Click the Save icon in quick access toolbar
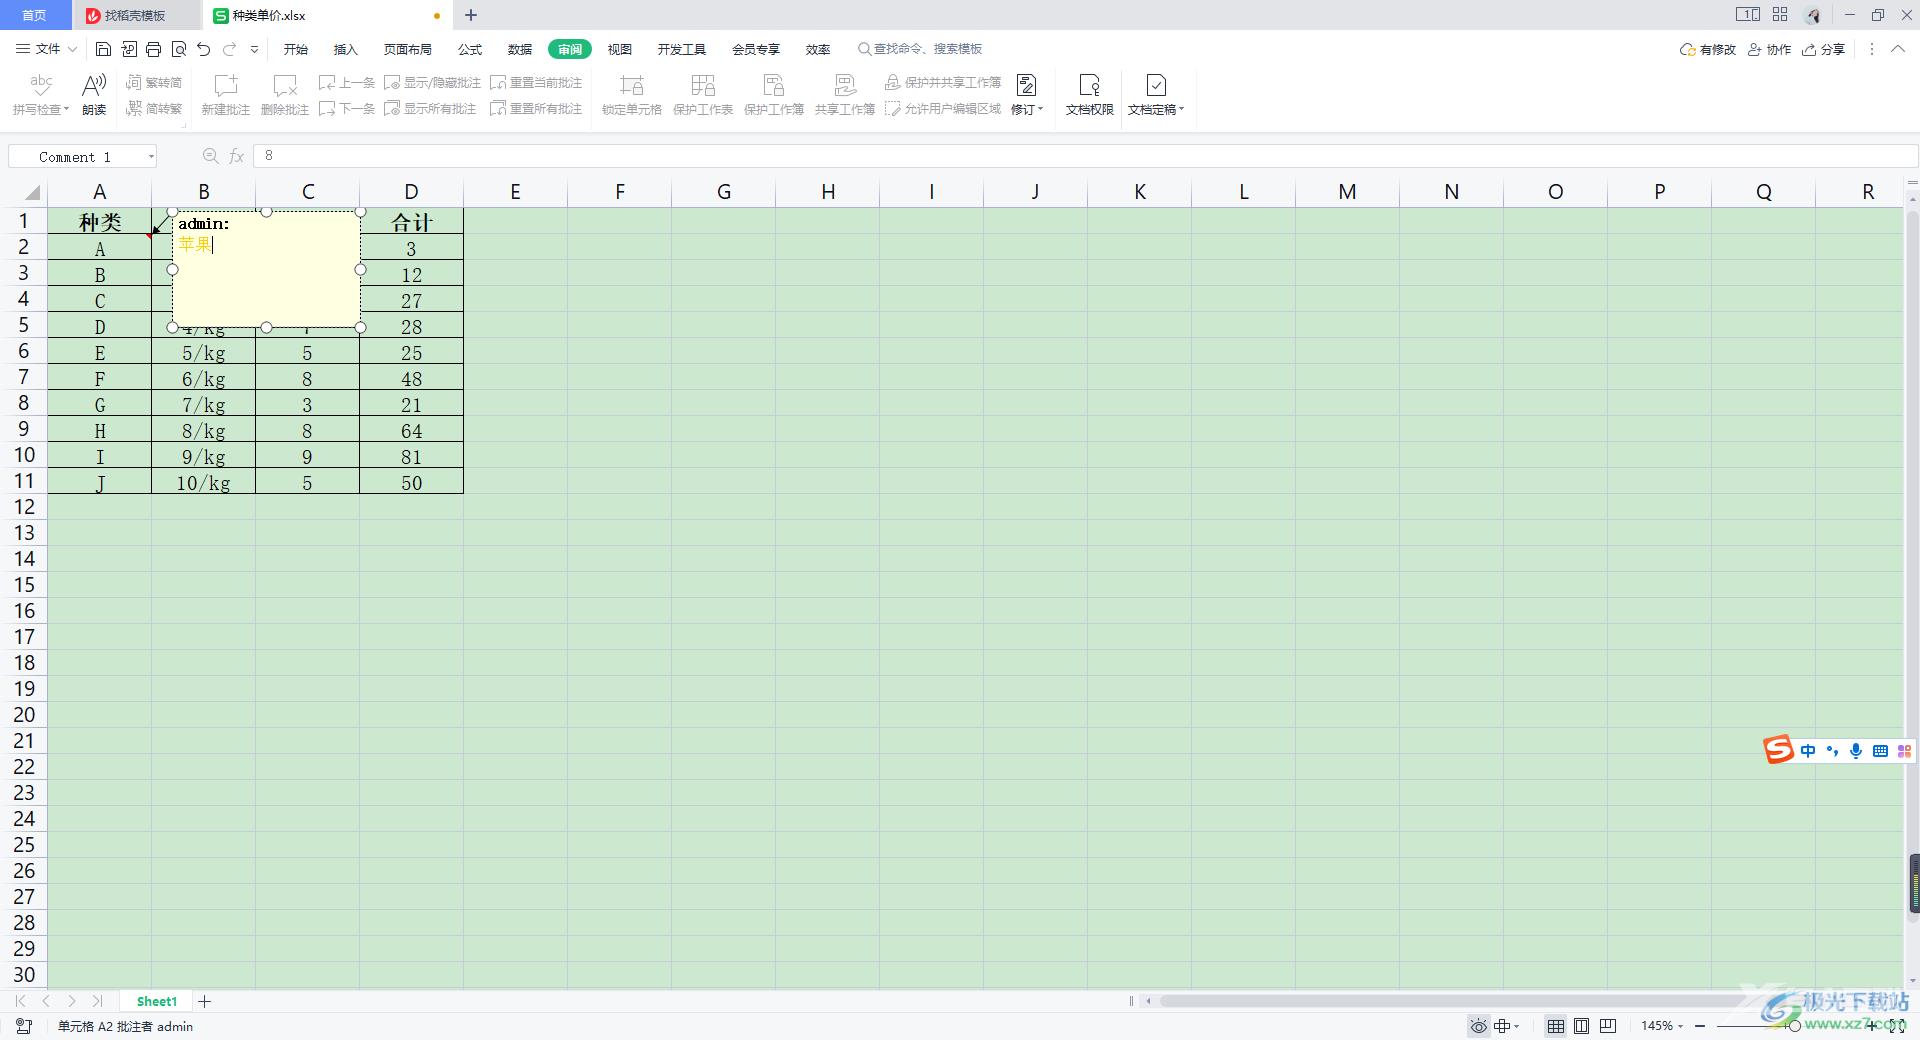This screenshot has width=1920, height=1040. (x=103, y=49)
